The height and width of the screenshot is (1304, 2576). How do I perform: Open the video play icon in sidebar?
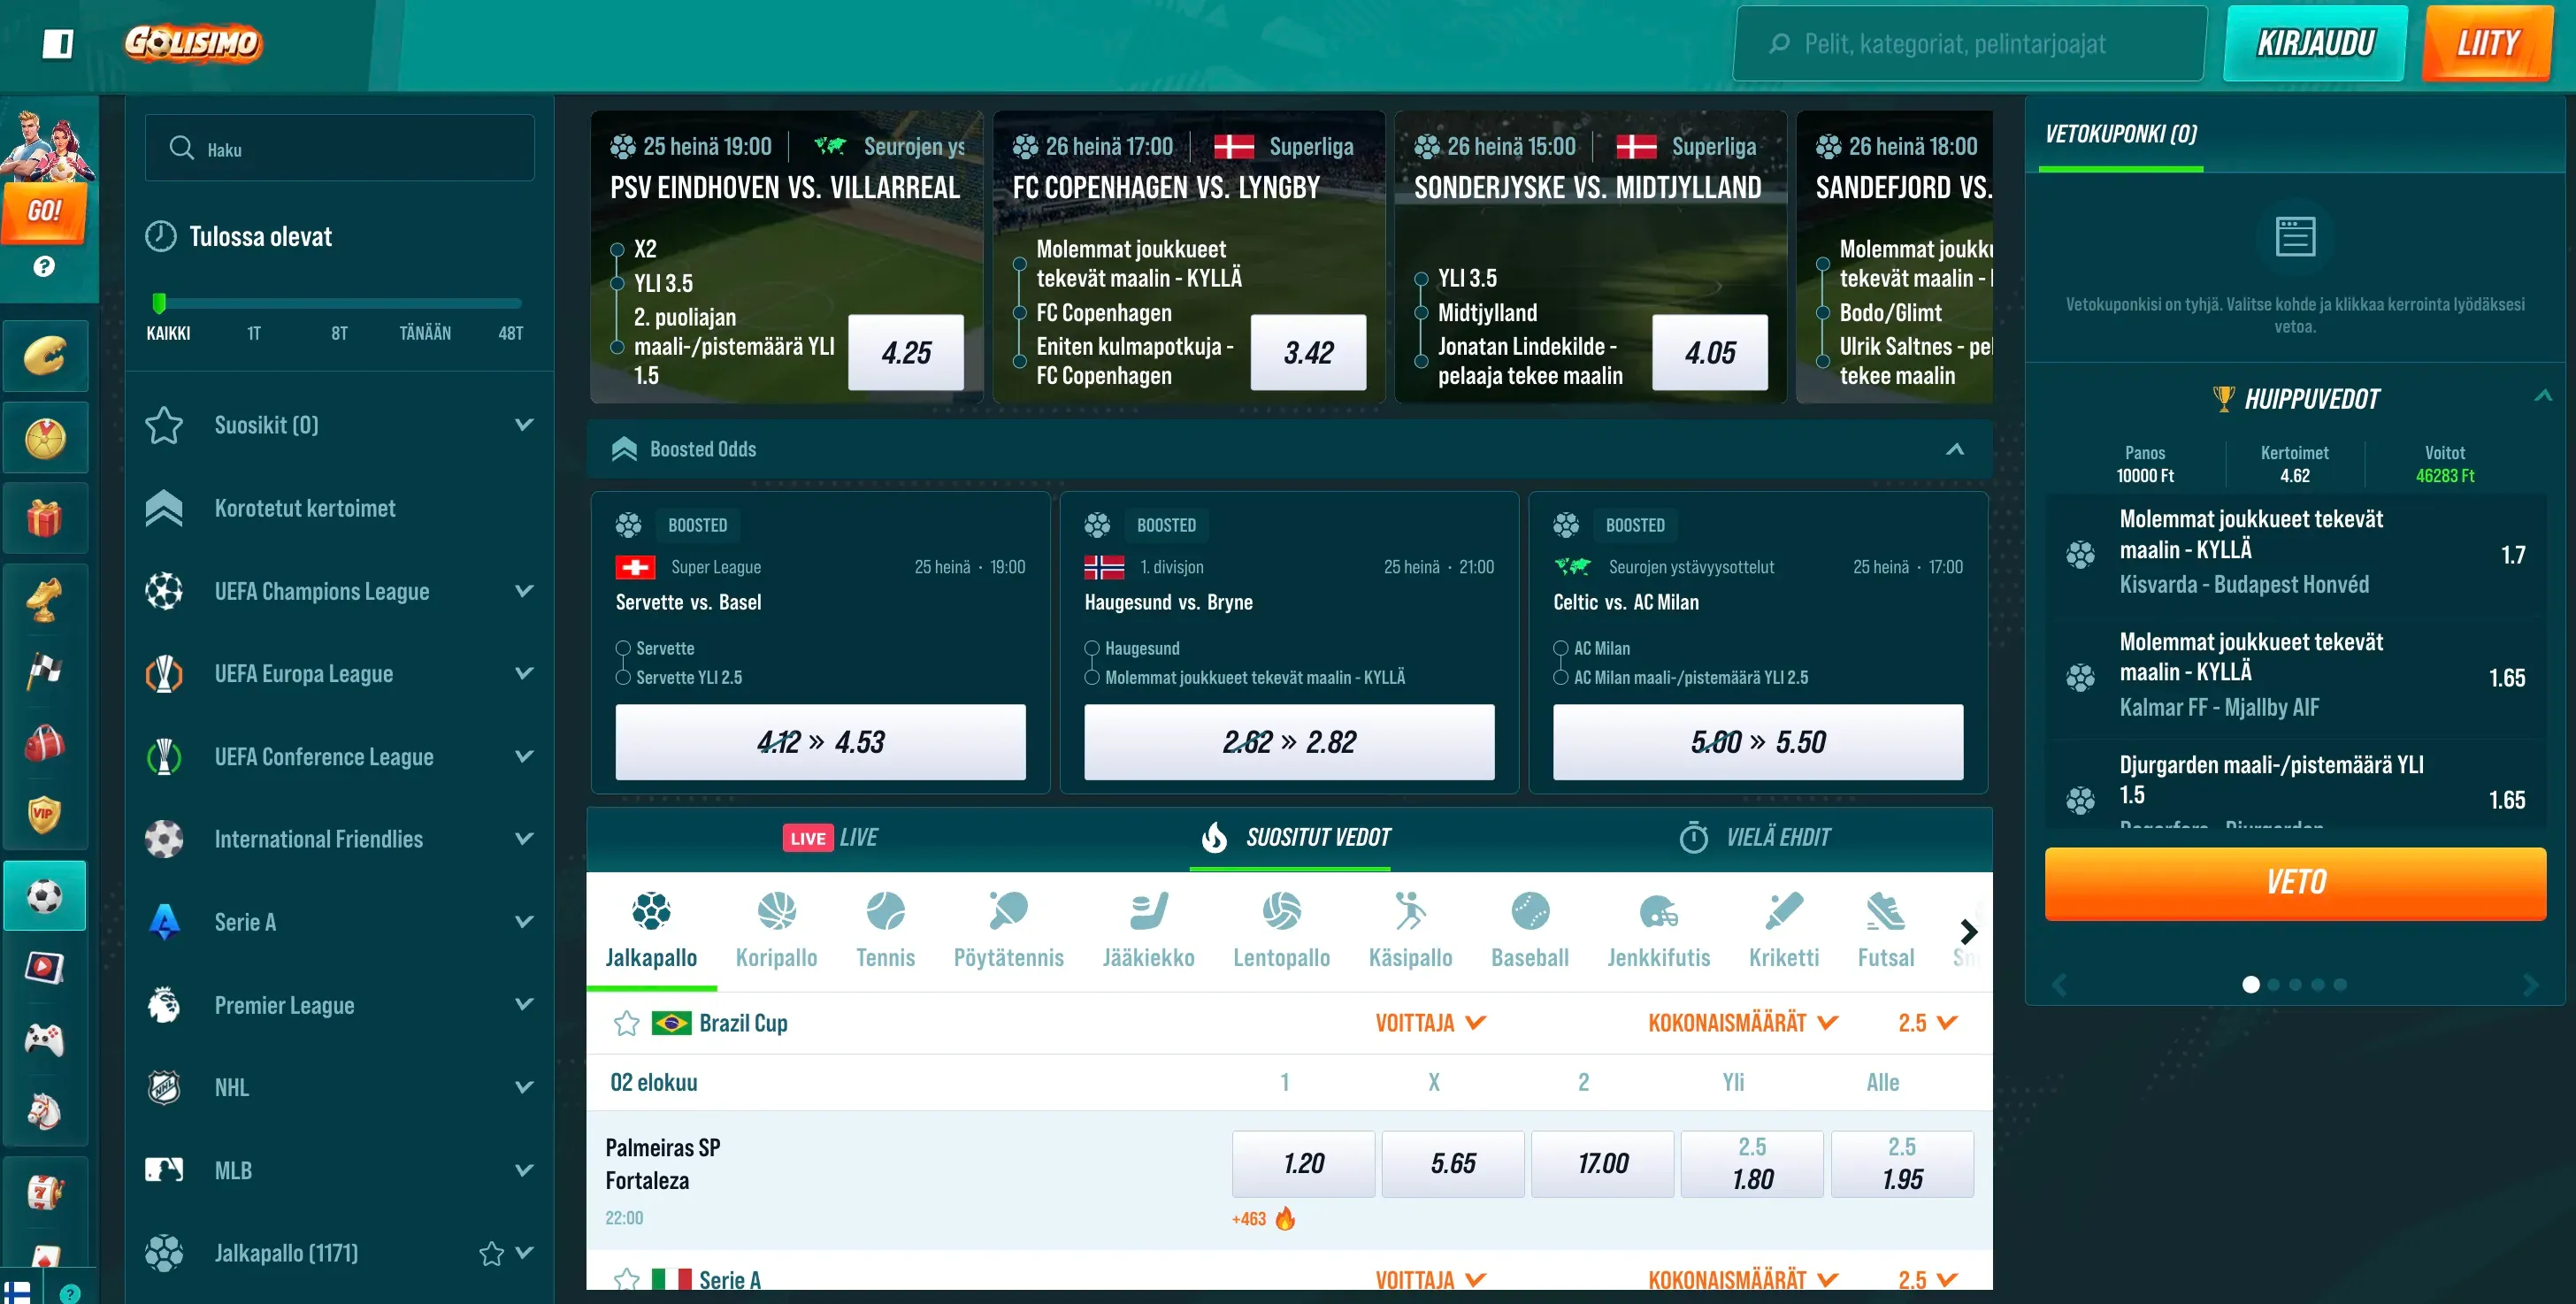[x=45, y=968]
